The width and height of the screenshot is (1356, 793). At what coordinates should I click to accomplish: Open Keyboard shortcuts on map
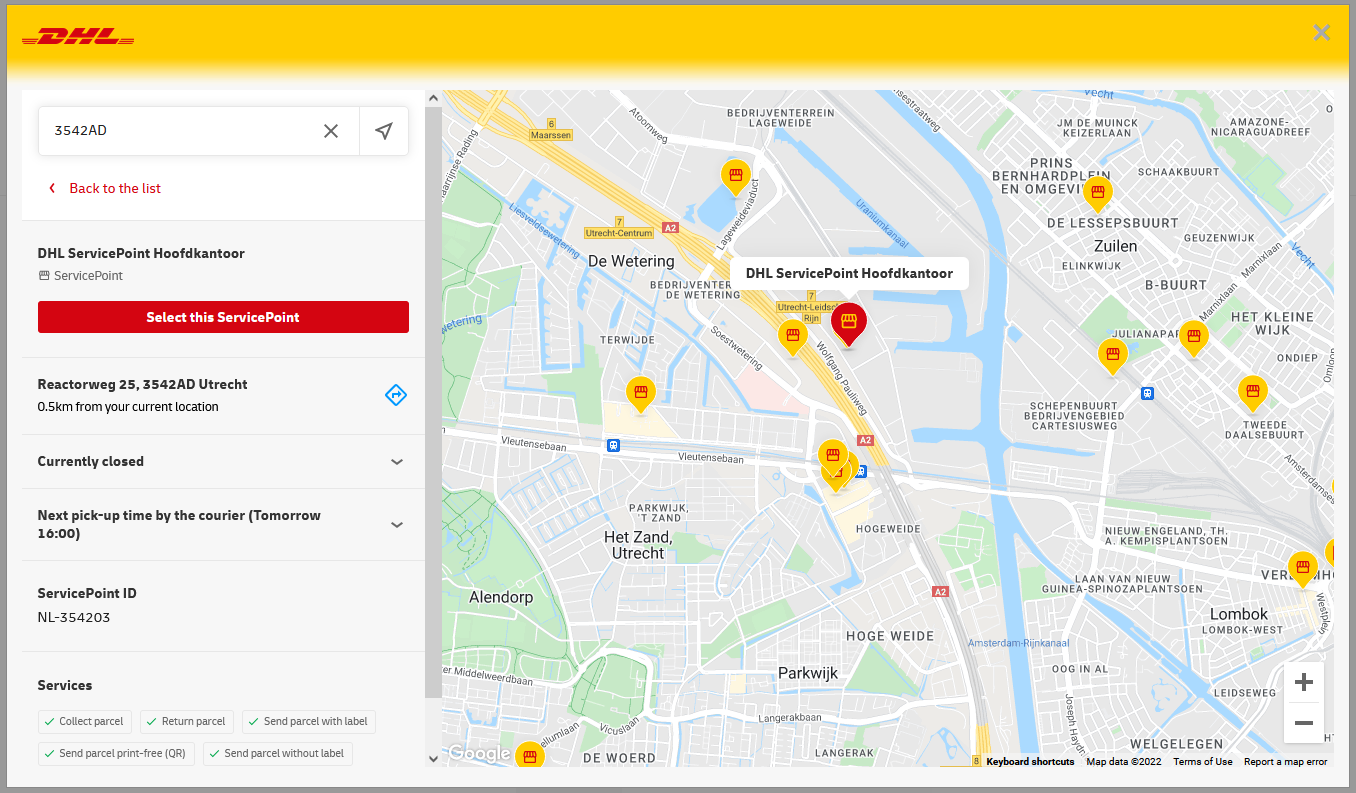coord(1030,762)
